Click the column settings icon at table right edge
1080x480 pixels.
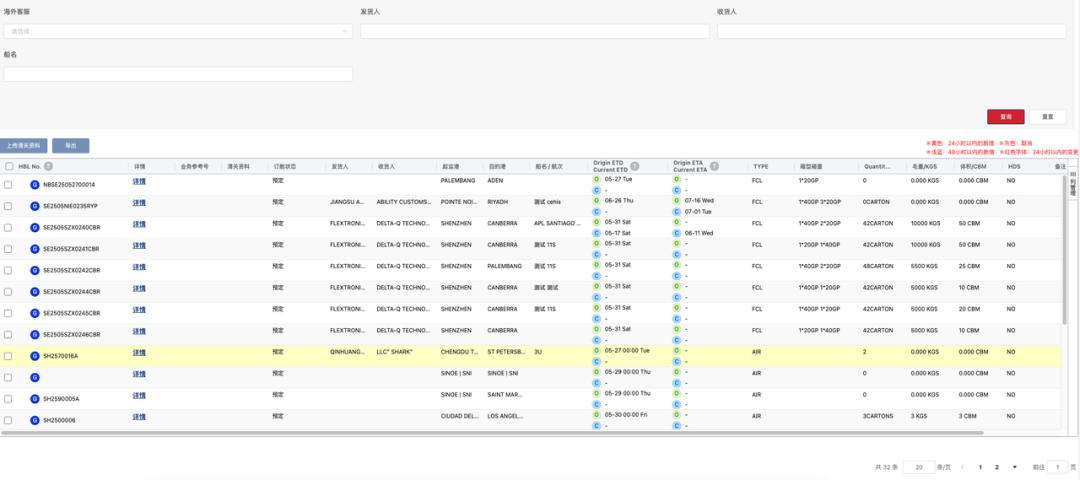click(x=1073, y=184)
